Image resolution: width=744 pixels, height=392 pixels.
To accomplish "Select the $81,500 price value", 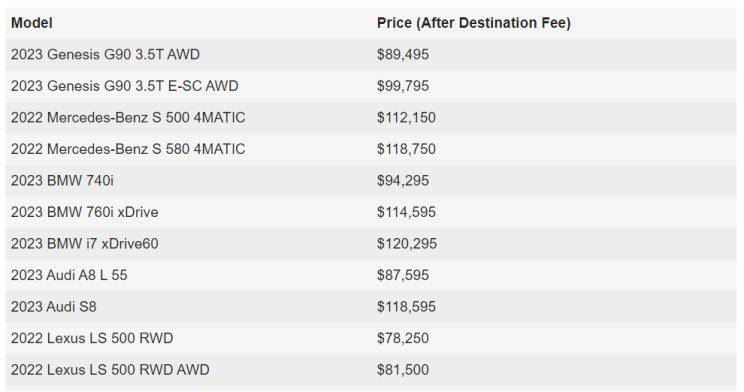I will pos(403,370).
